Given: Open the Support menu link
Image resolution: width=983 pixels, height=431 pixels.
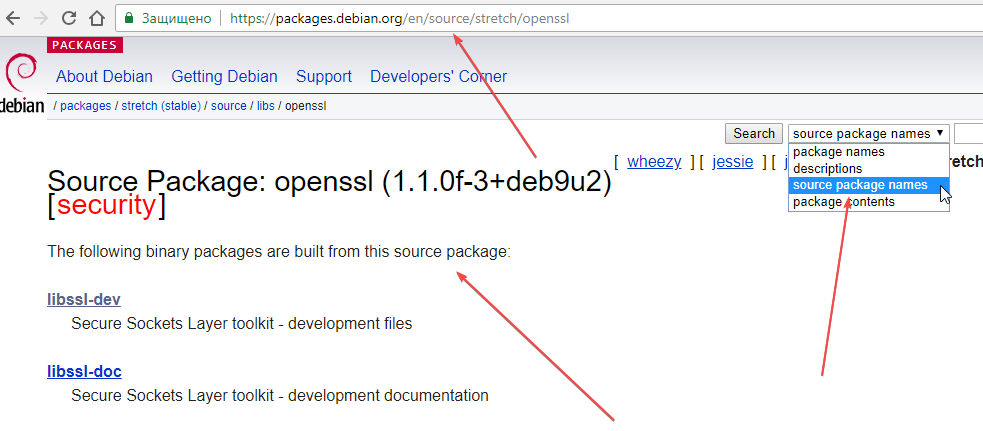Looking at the screenshot, I should tap(324, 77).
